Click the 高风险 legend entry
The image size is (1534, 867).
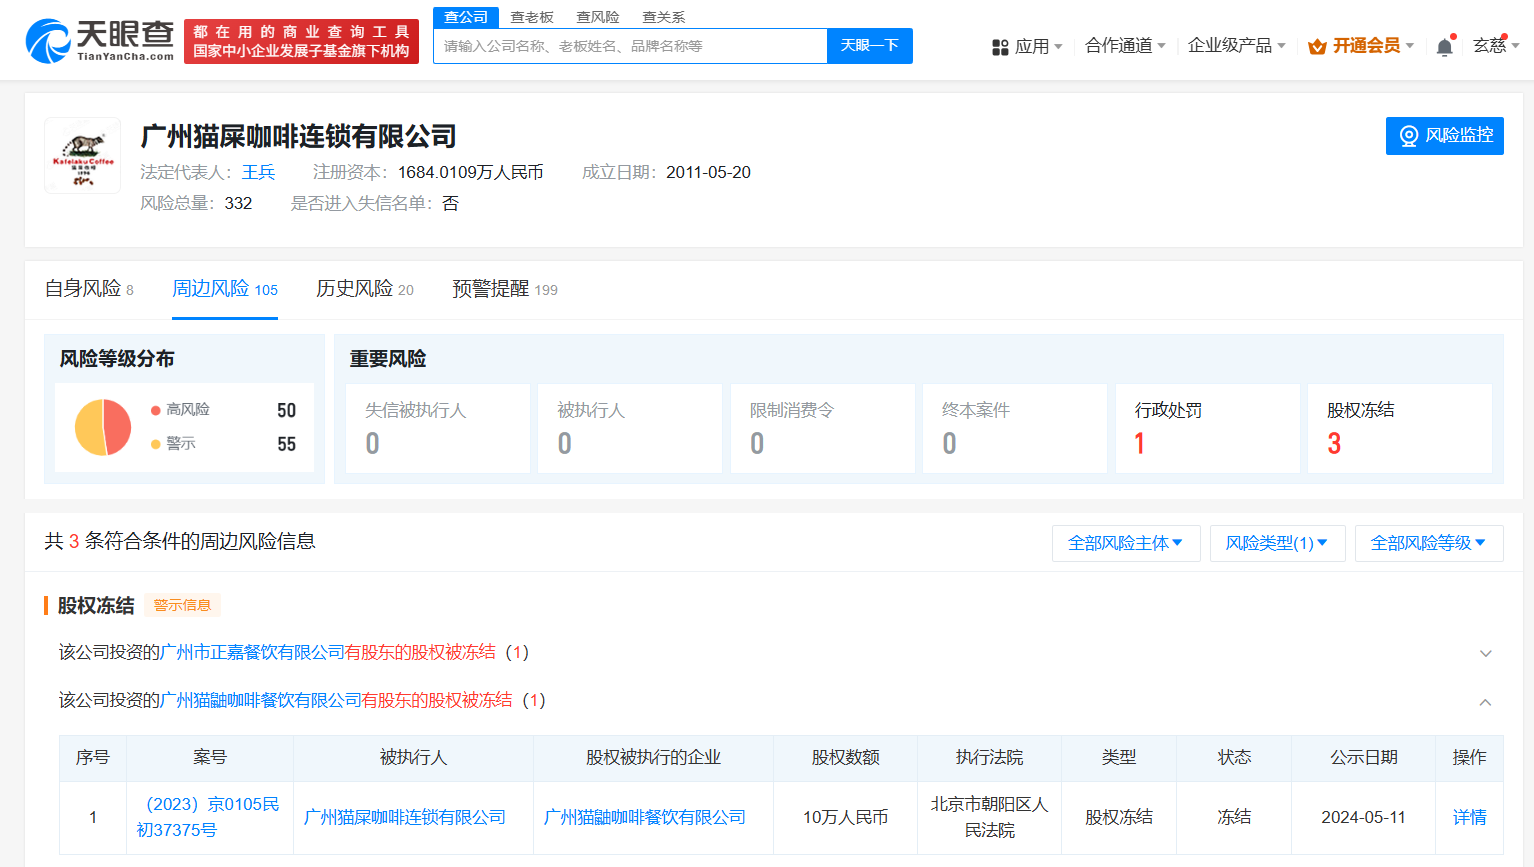click(180, 410)
